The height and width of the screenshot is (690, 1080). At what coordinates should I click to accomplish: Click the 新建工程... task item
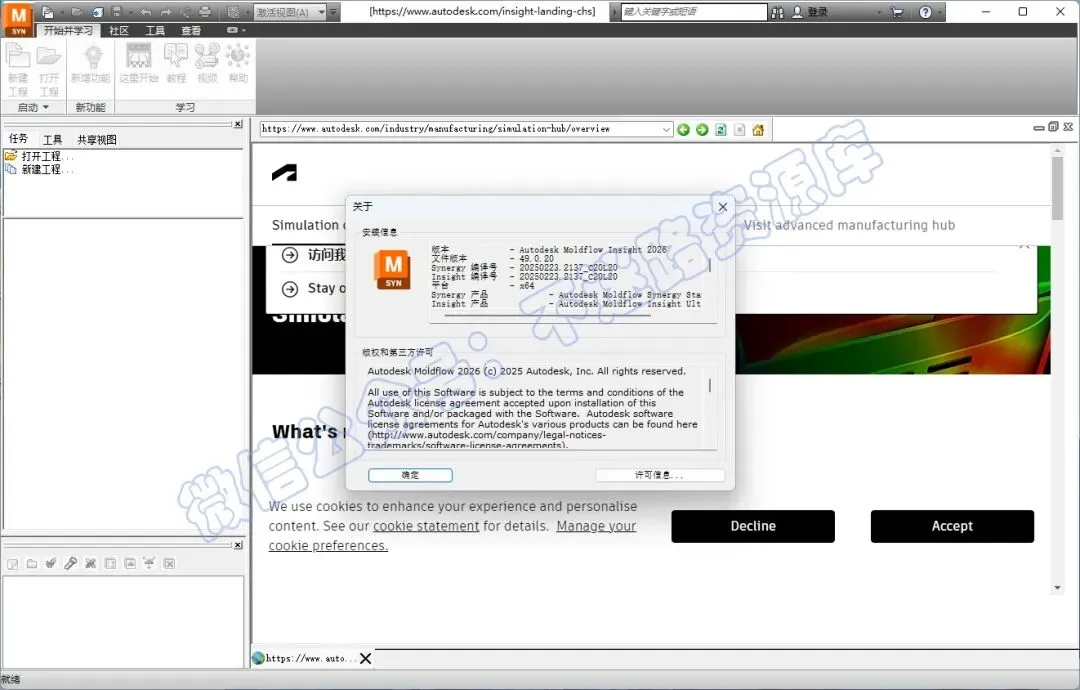(x=39, y=169)
